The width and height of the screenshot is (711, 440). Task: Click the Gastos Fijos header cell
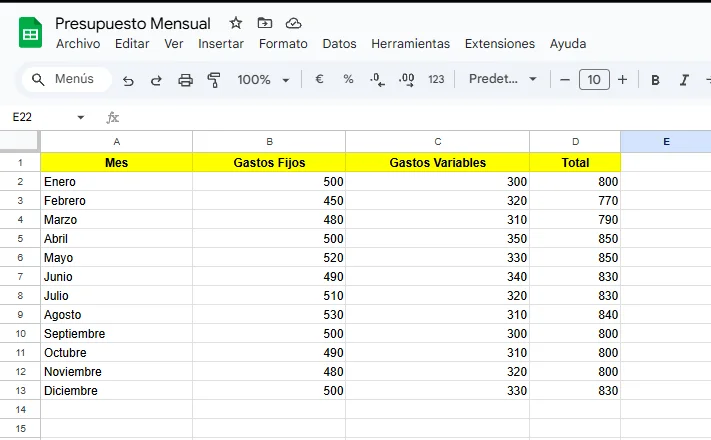[x=269, y=162]
